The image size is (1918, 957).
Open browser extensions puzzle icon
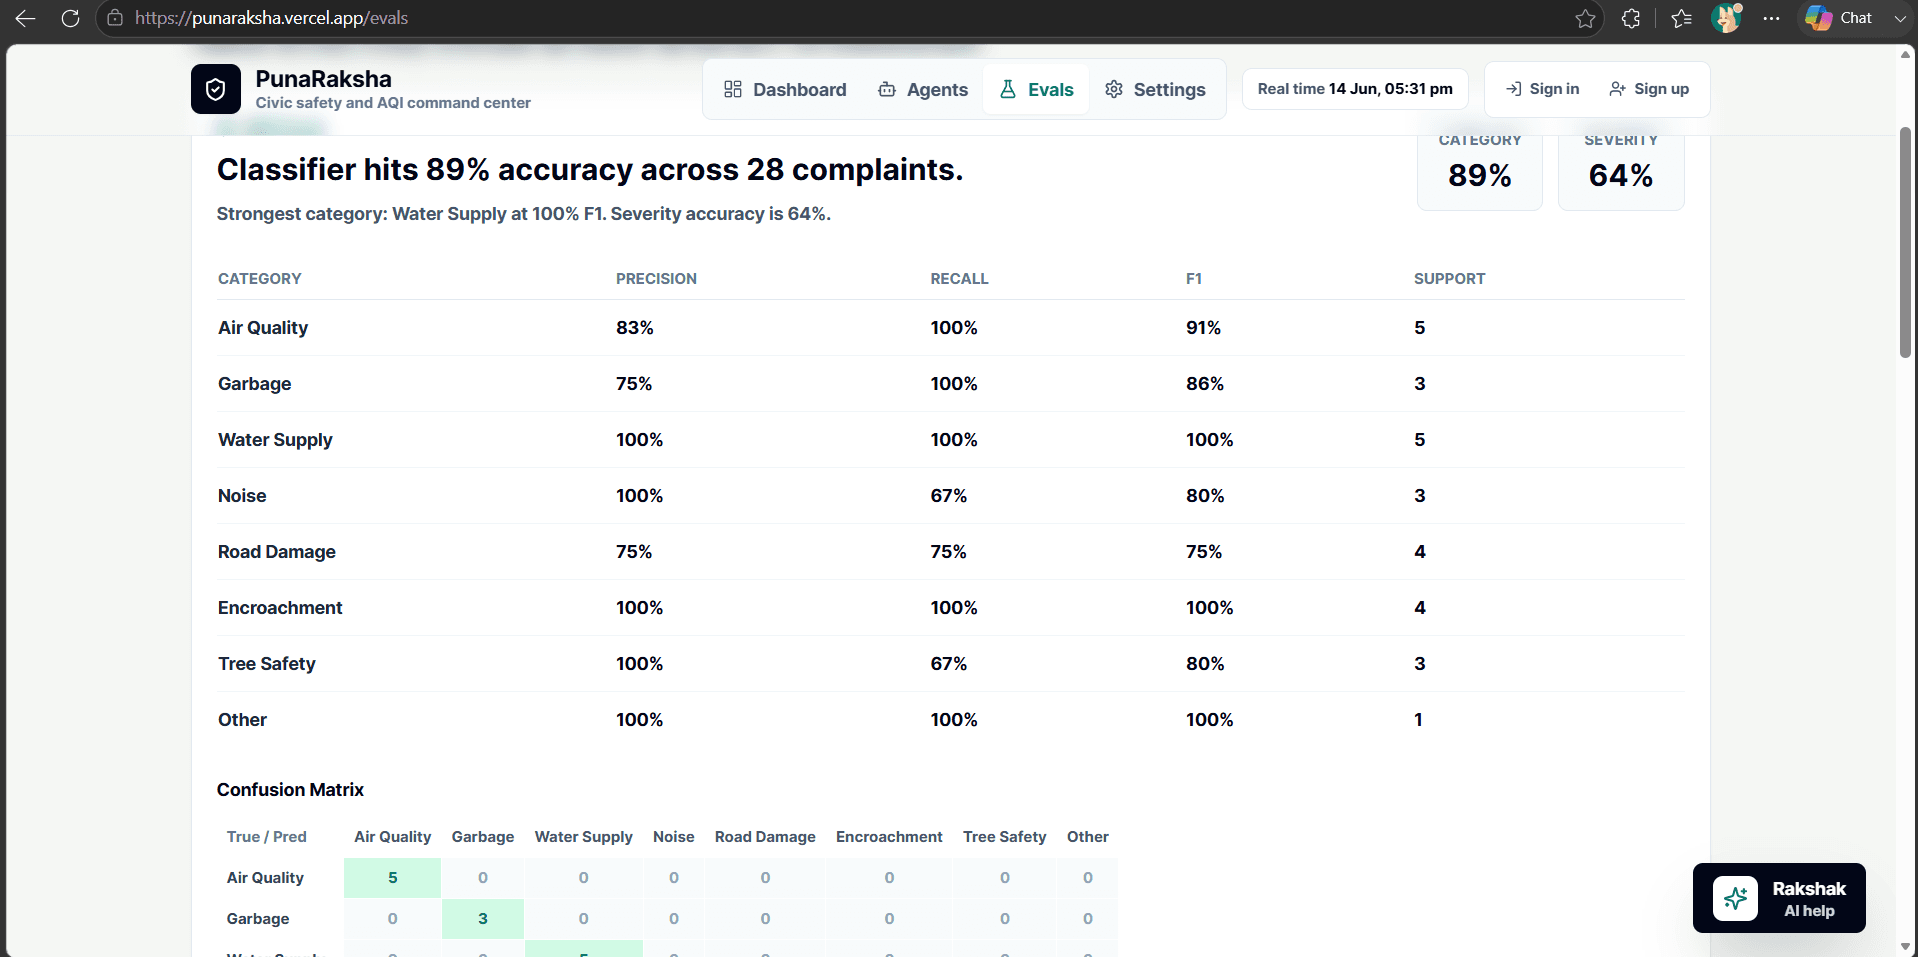(x=1631, y=18)
